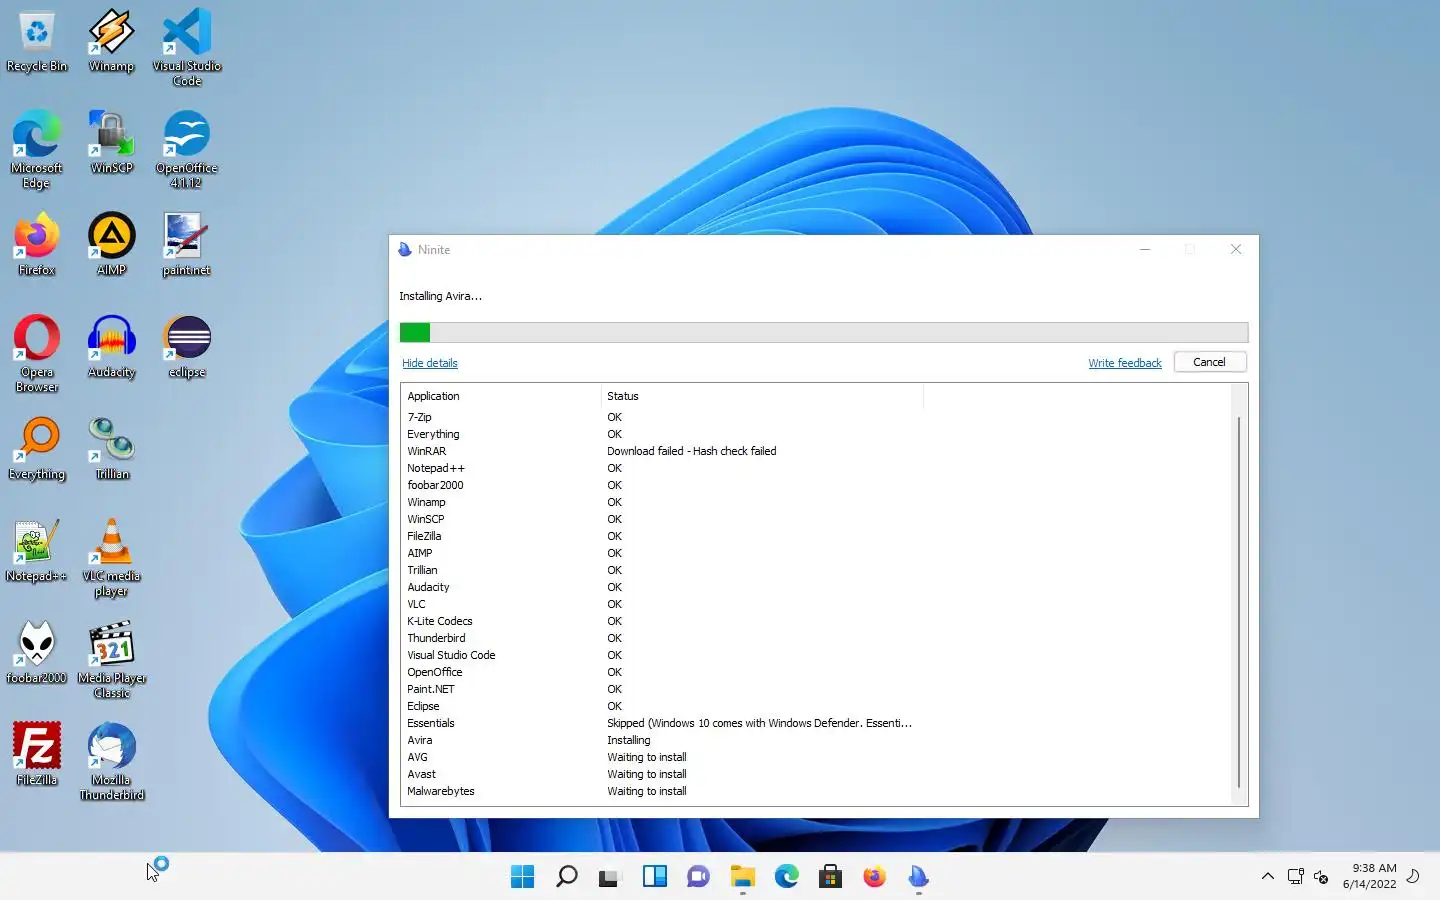
Task: Select Opera Browser desktop icon
Action: [x=37, y=354]
